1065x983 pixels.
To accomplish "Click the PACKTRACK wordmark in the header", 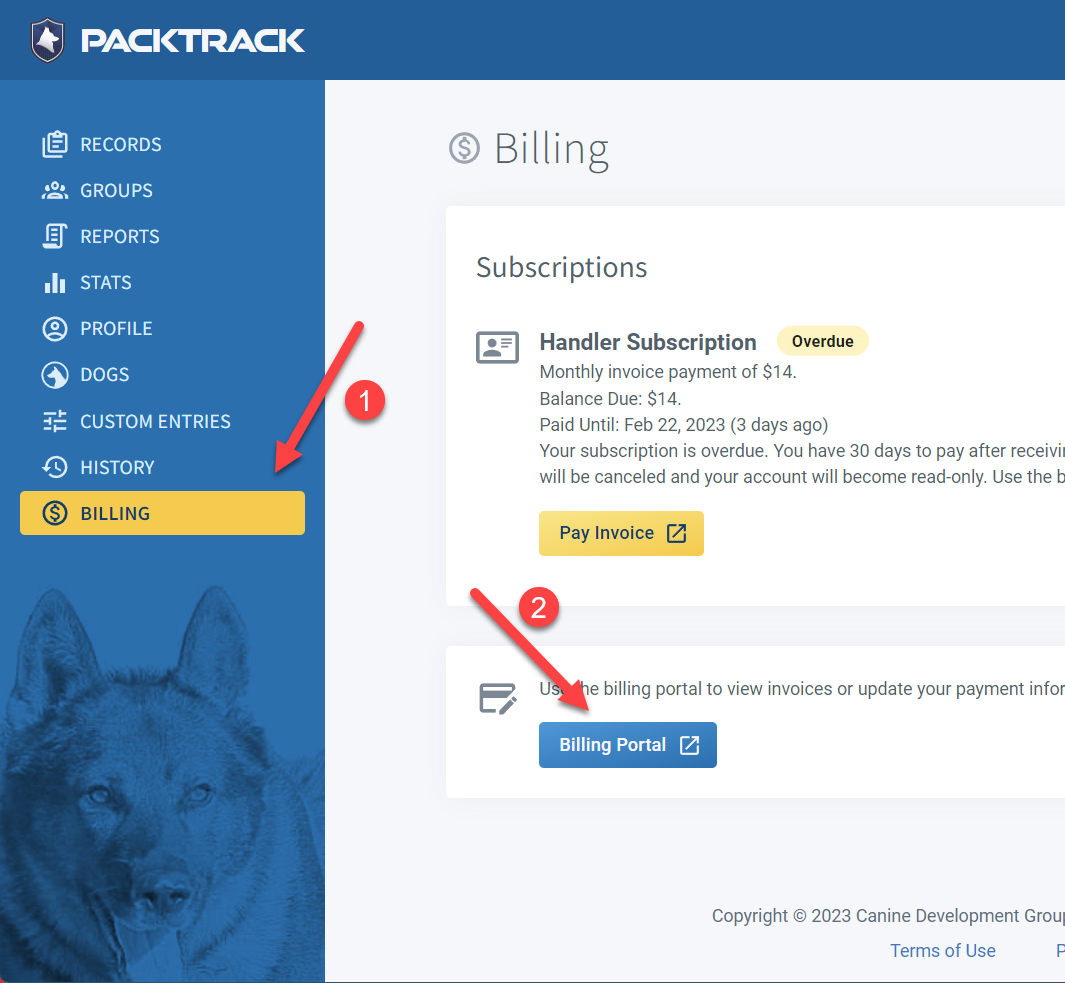I will (193, 41).
